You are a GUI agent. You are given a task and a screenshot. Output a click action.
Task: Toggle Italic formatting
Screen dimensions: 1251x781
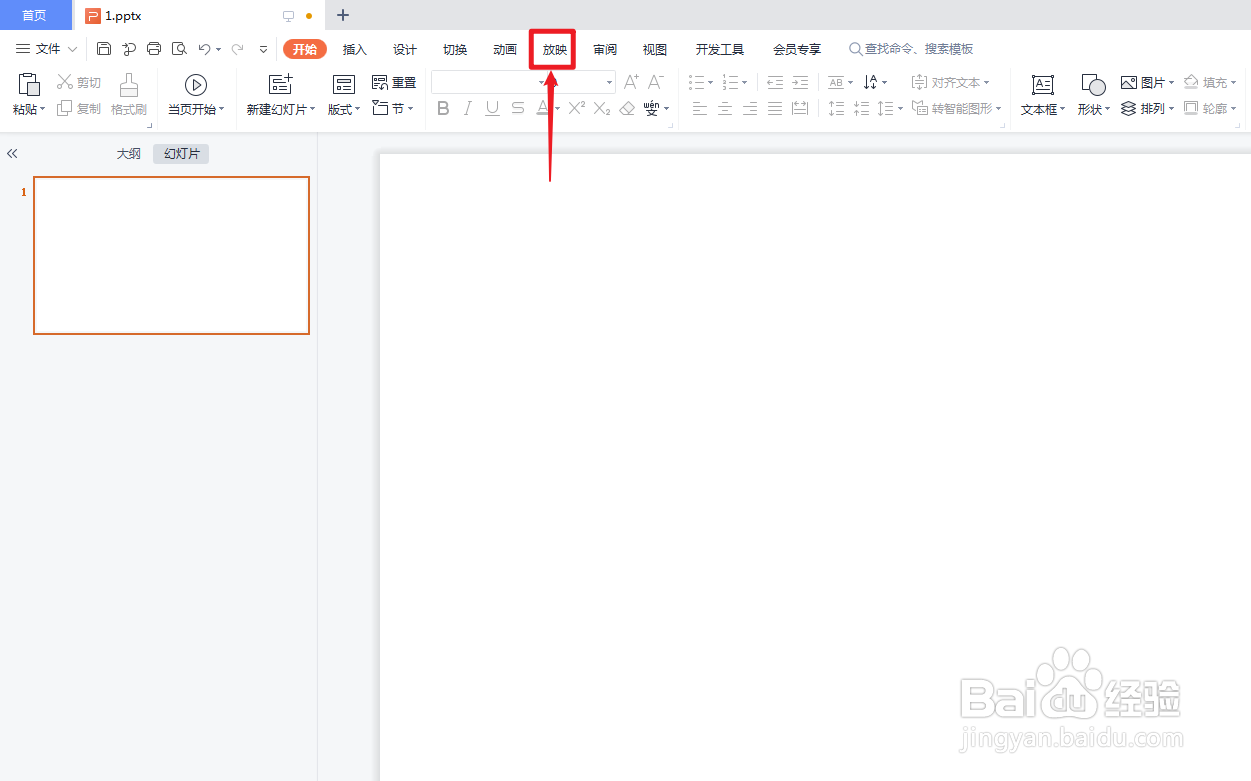(x=468, y=108)
